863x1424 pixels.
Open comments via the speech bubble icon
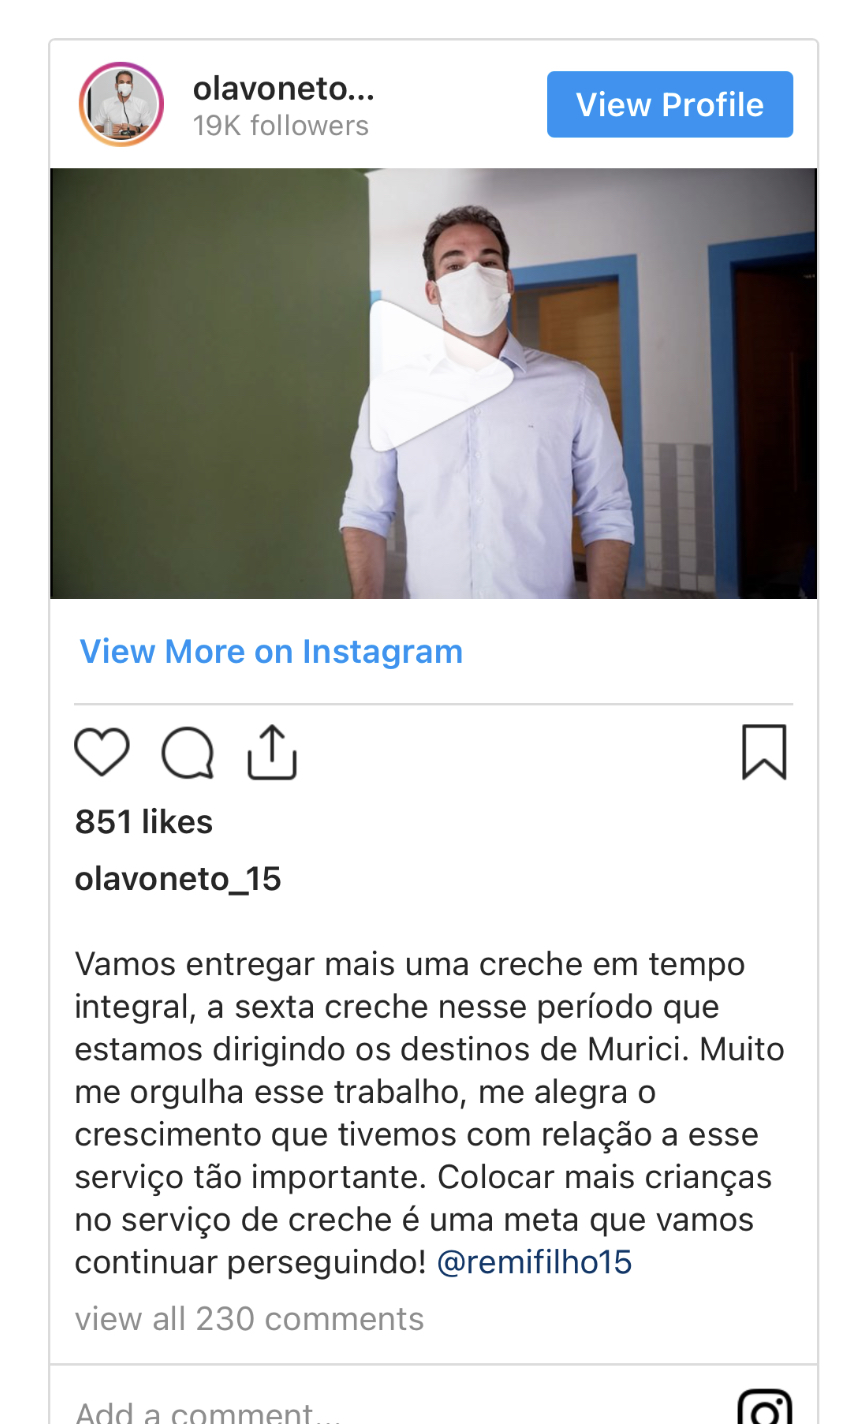pos(188,752)
